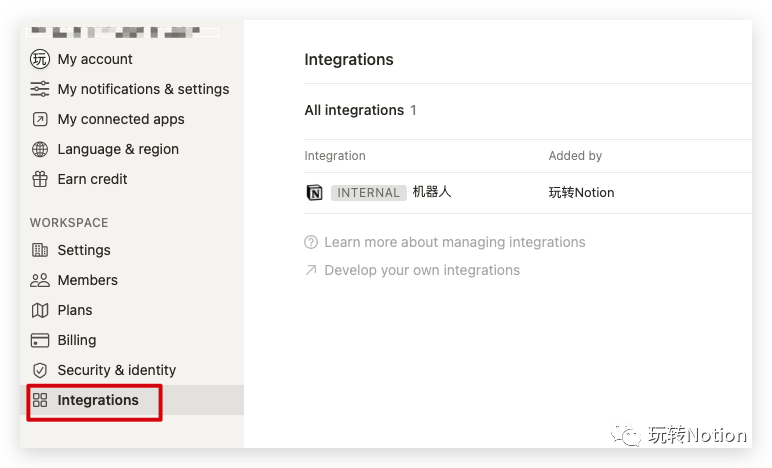Click the Language & region globe icon
This screenshot has height=468, width=772.
[40, 149]
